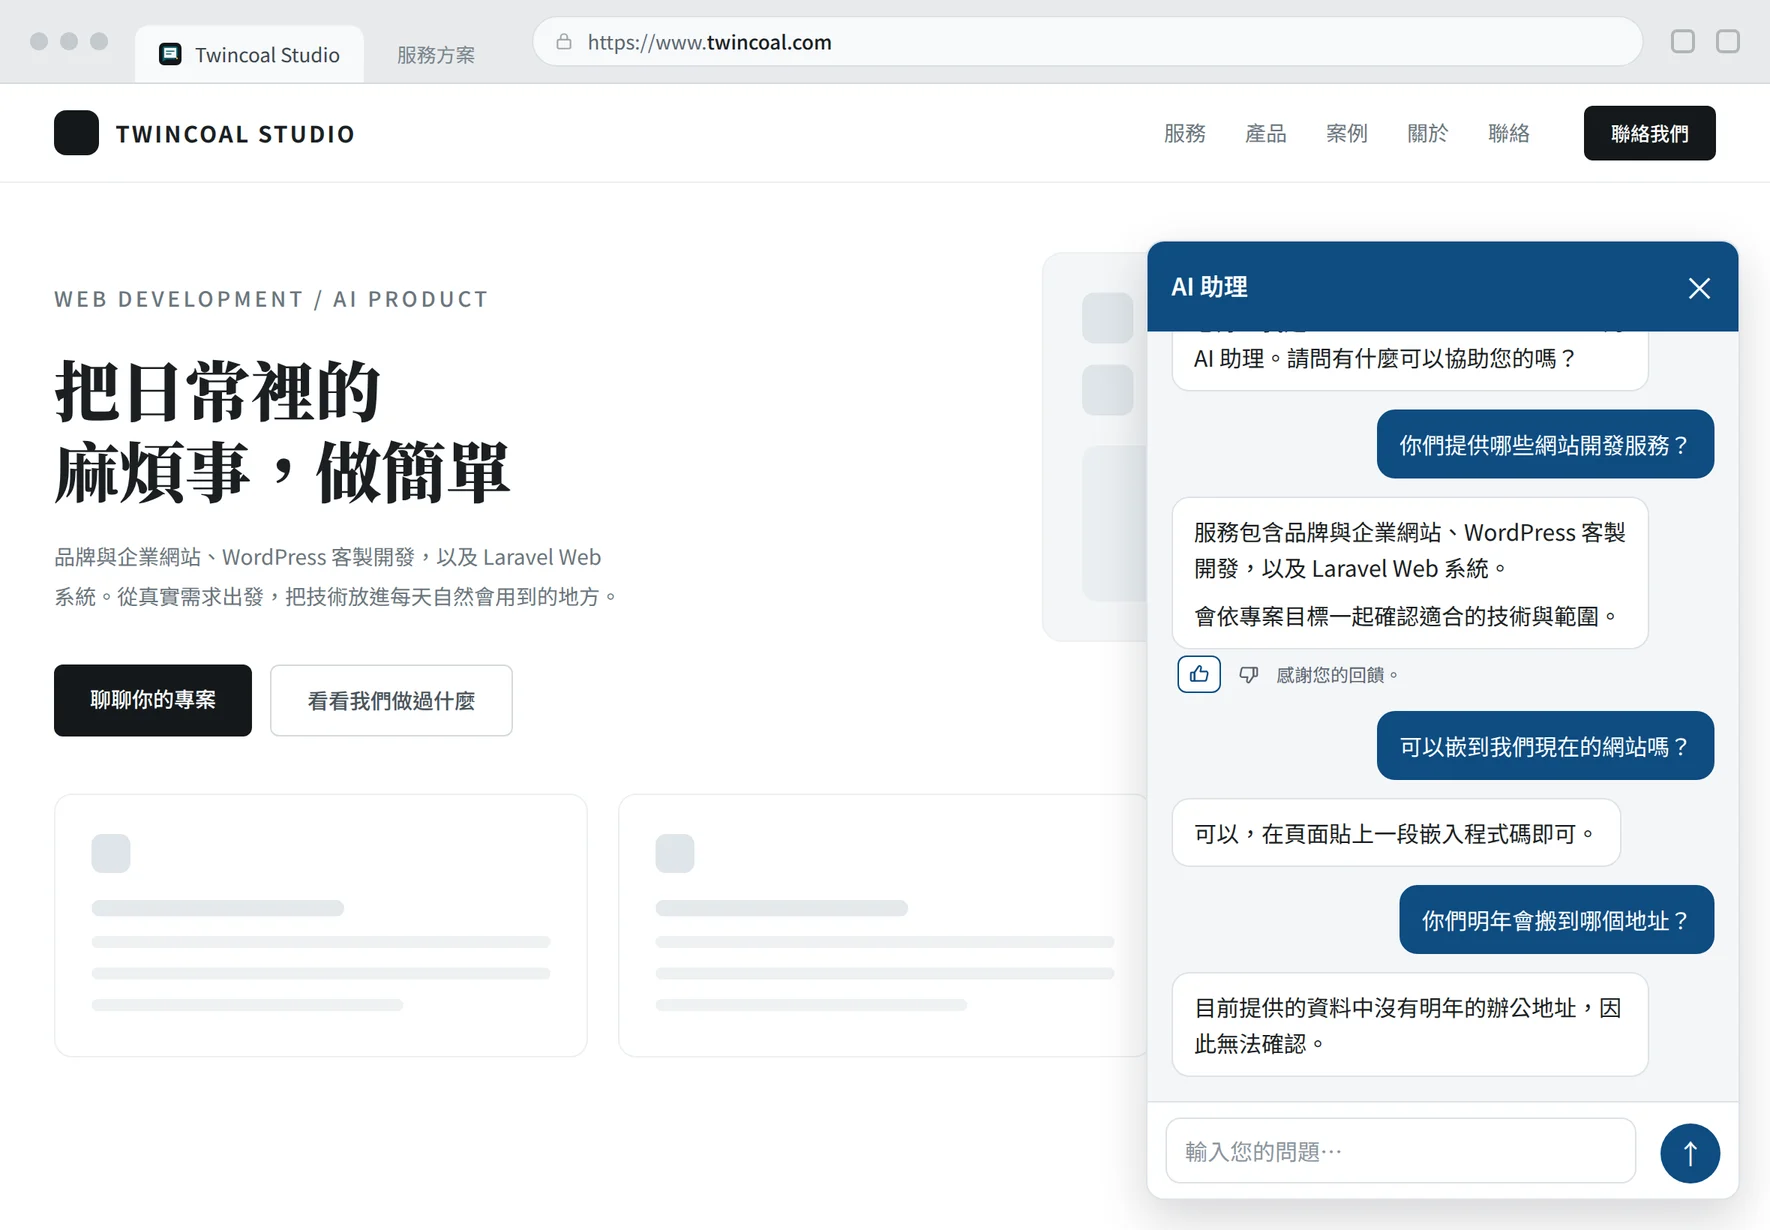Image resolution: width=1770 pixels, height=1230 pixels.
Task: Click the reply 可以，在頁面貼上一段嵌入程式碼即可。
Action: (x=1396, y=833)
